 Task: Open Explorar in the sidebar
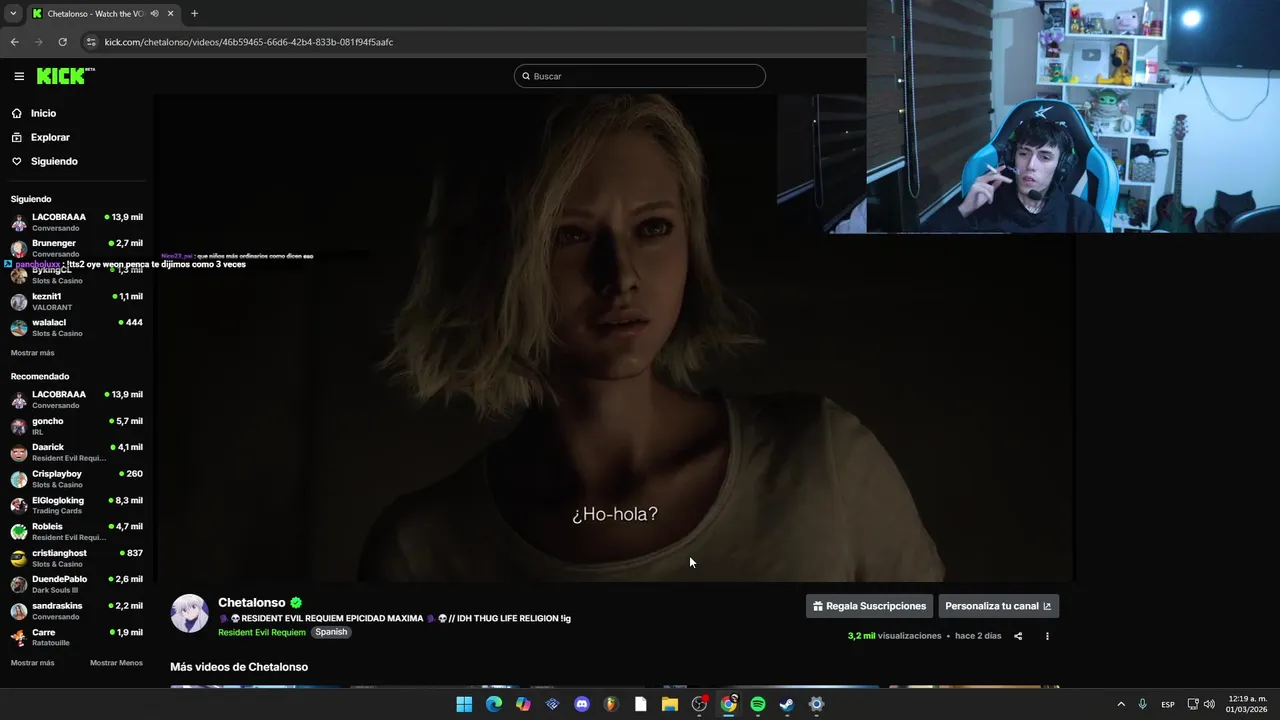click(75, 137)
